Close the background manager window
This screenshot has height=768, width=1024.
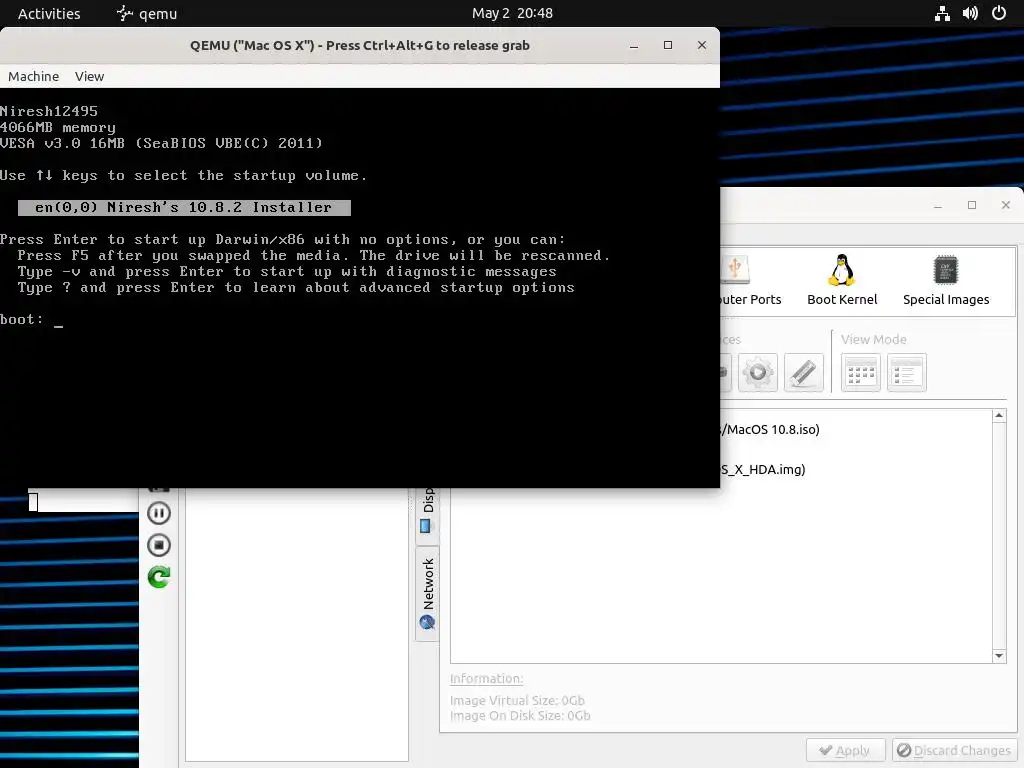click(x=1006, y=205)
